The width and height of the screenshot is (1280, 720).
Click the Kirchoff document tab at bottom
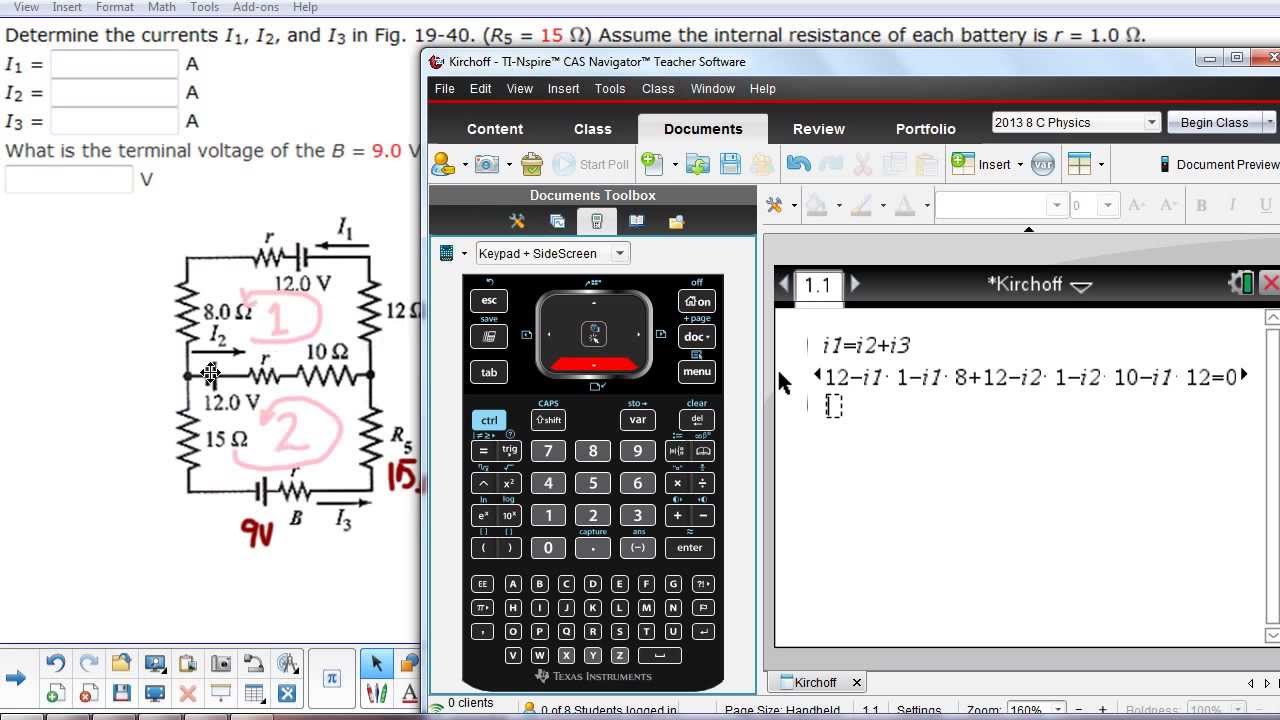click(816, 682)
